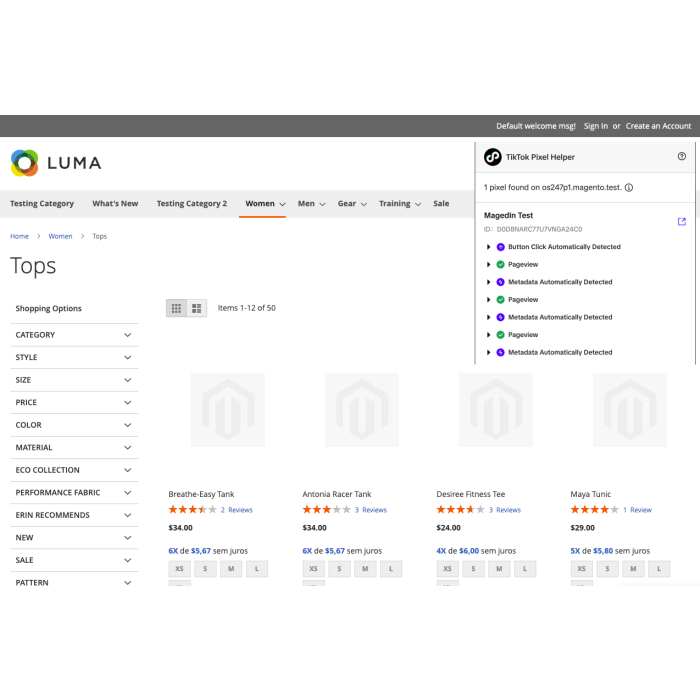The width and height of the screenshot is (700, 700).
Task: View 2 Reviews for Breathe-Easy Tank
Action: click(237, 510)
